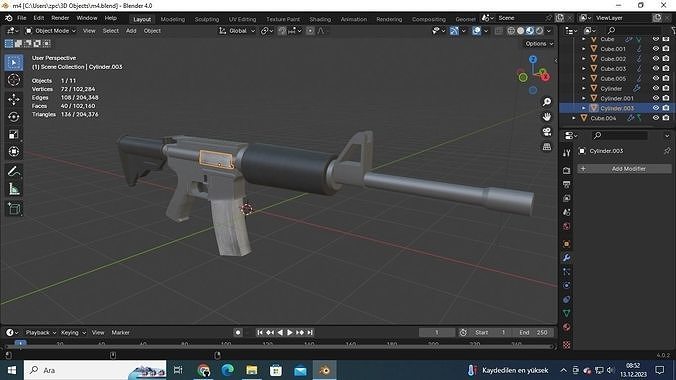Switch to Rendered viewport shading
Screen dimensions: 676x380
tap(539, 31)
